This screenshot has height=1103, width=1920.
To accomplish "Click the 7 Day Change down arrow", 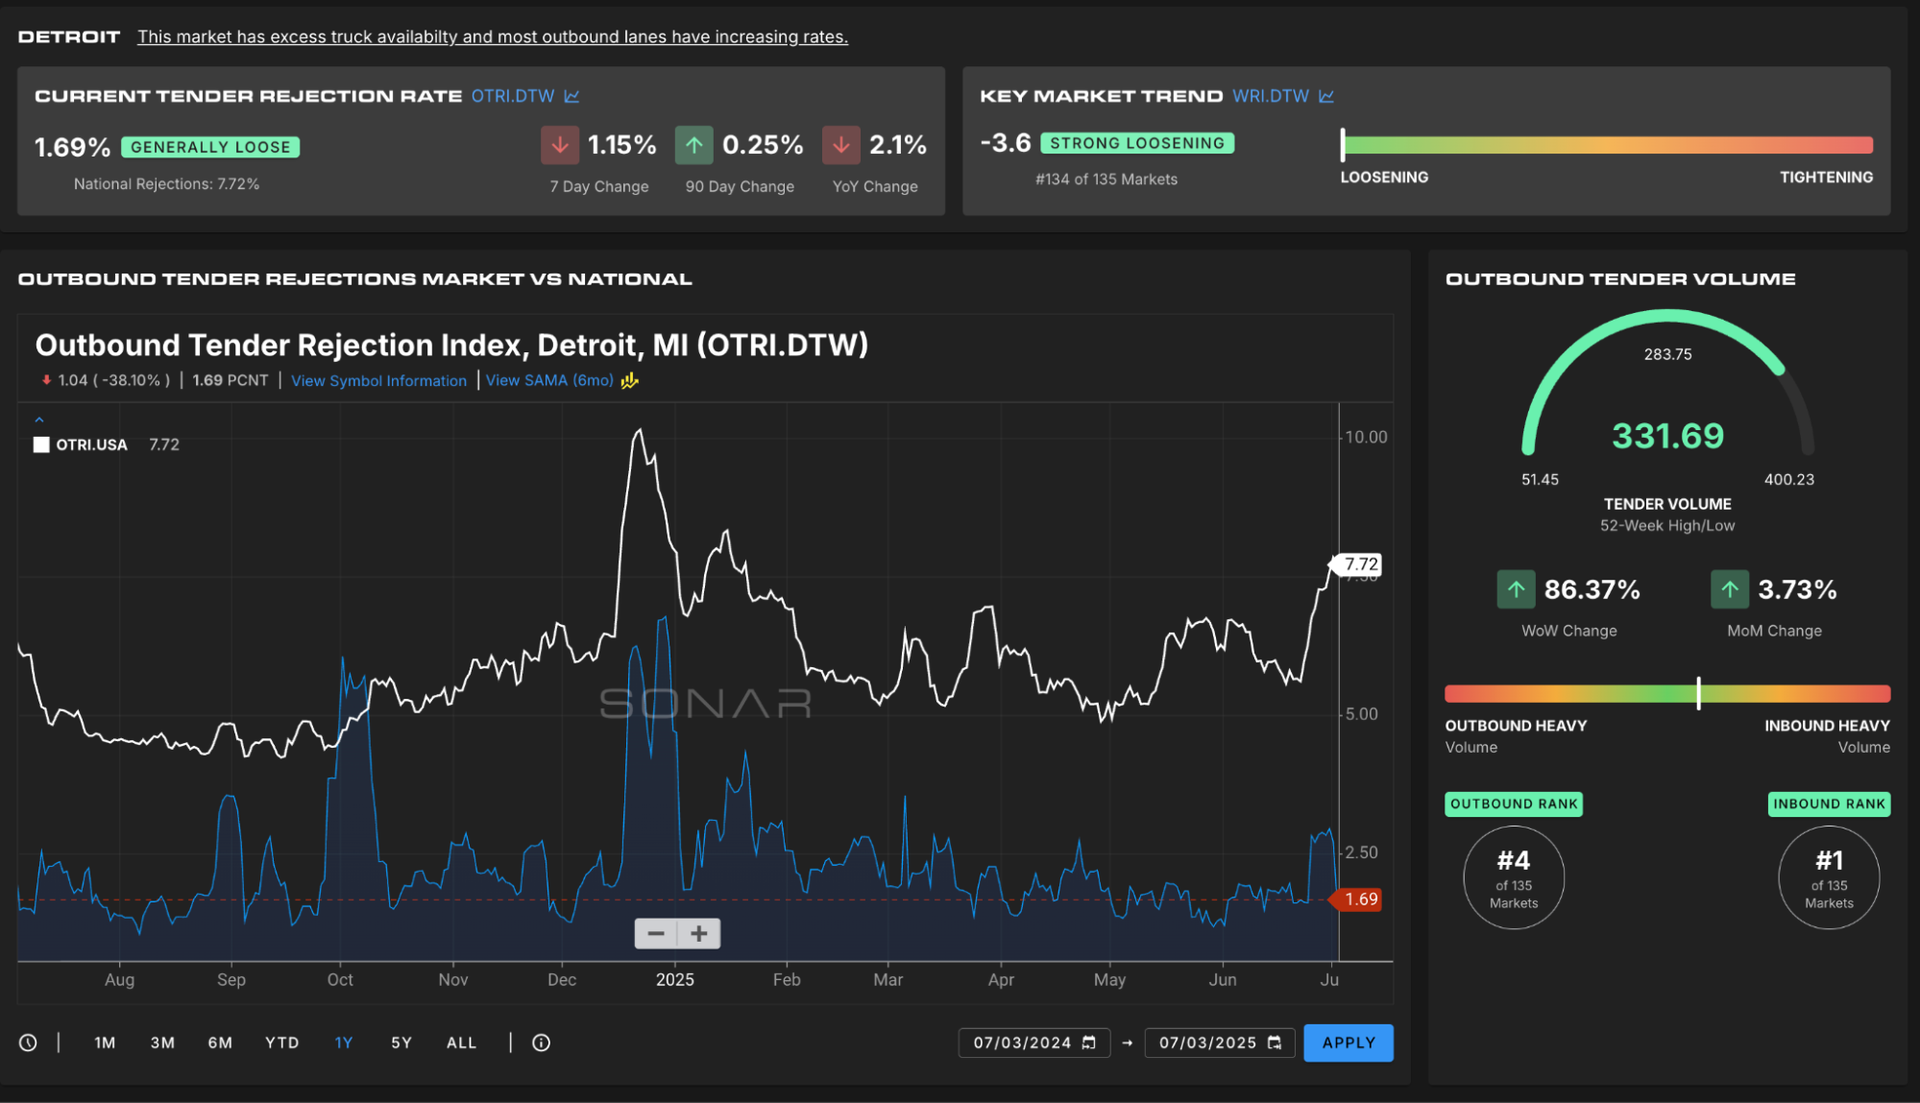I will pos(560,145).
